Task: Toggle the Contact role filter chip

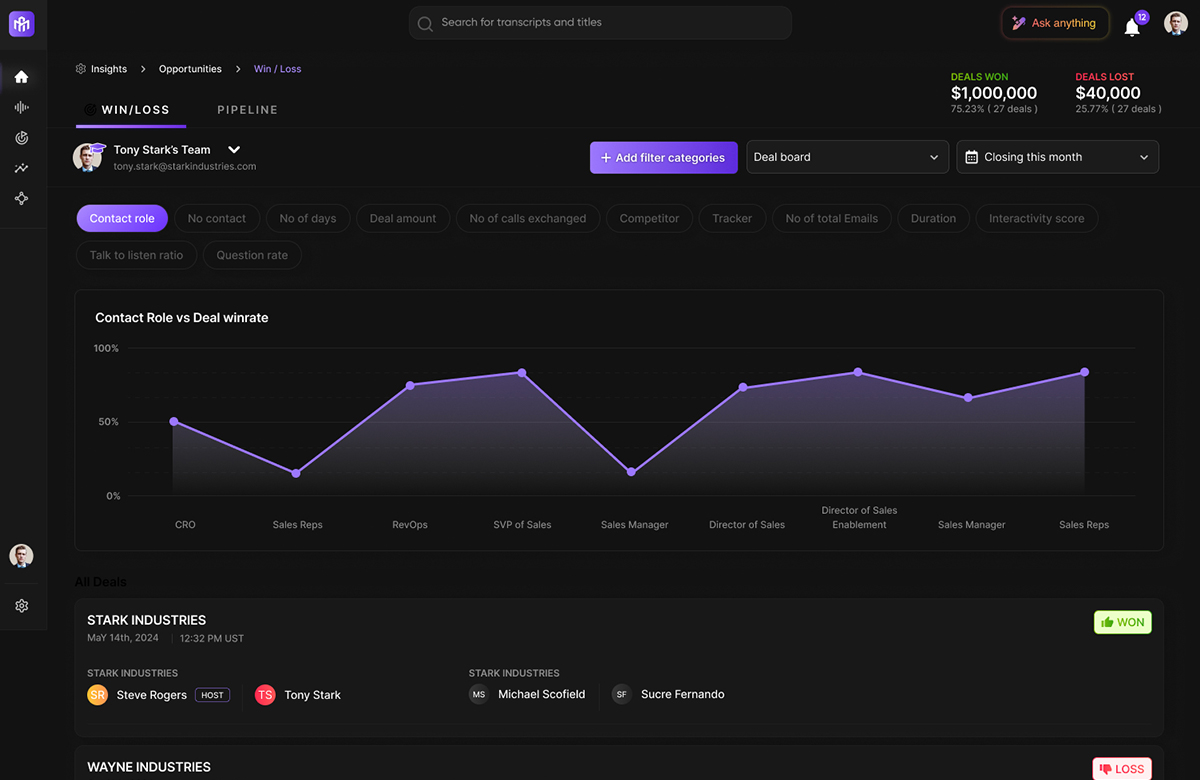Action: point(122,218)
